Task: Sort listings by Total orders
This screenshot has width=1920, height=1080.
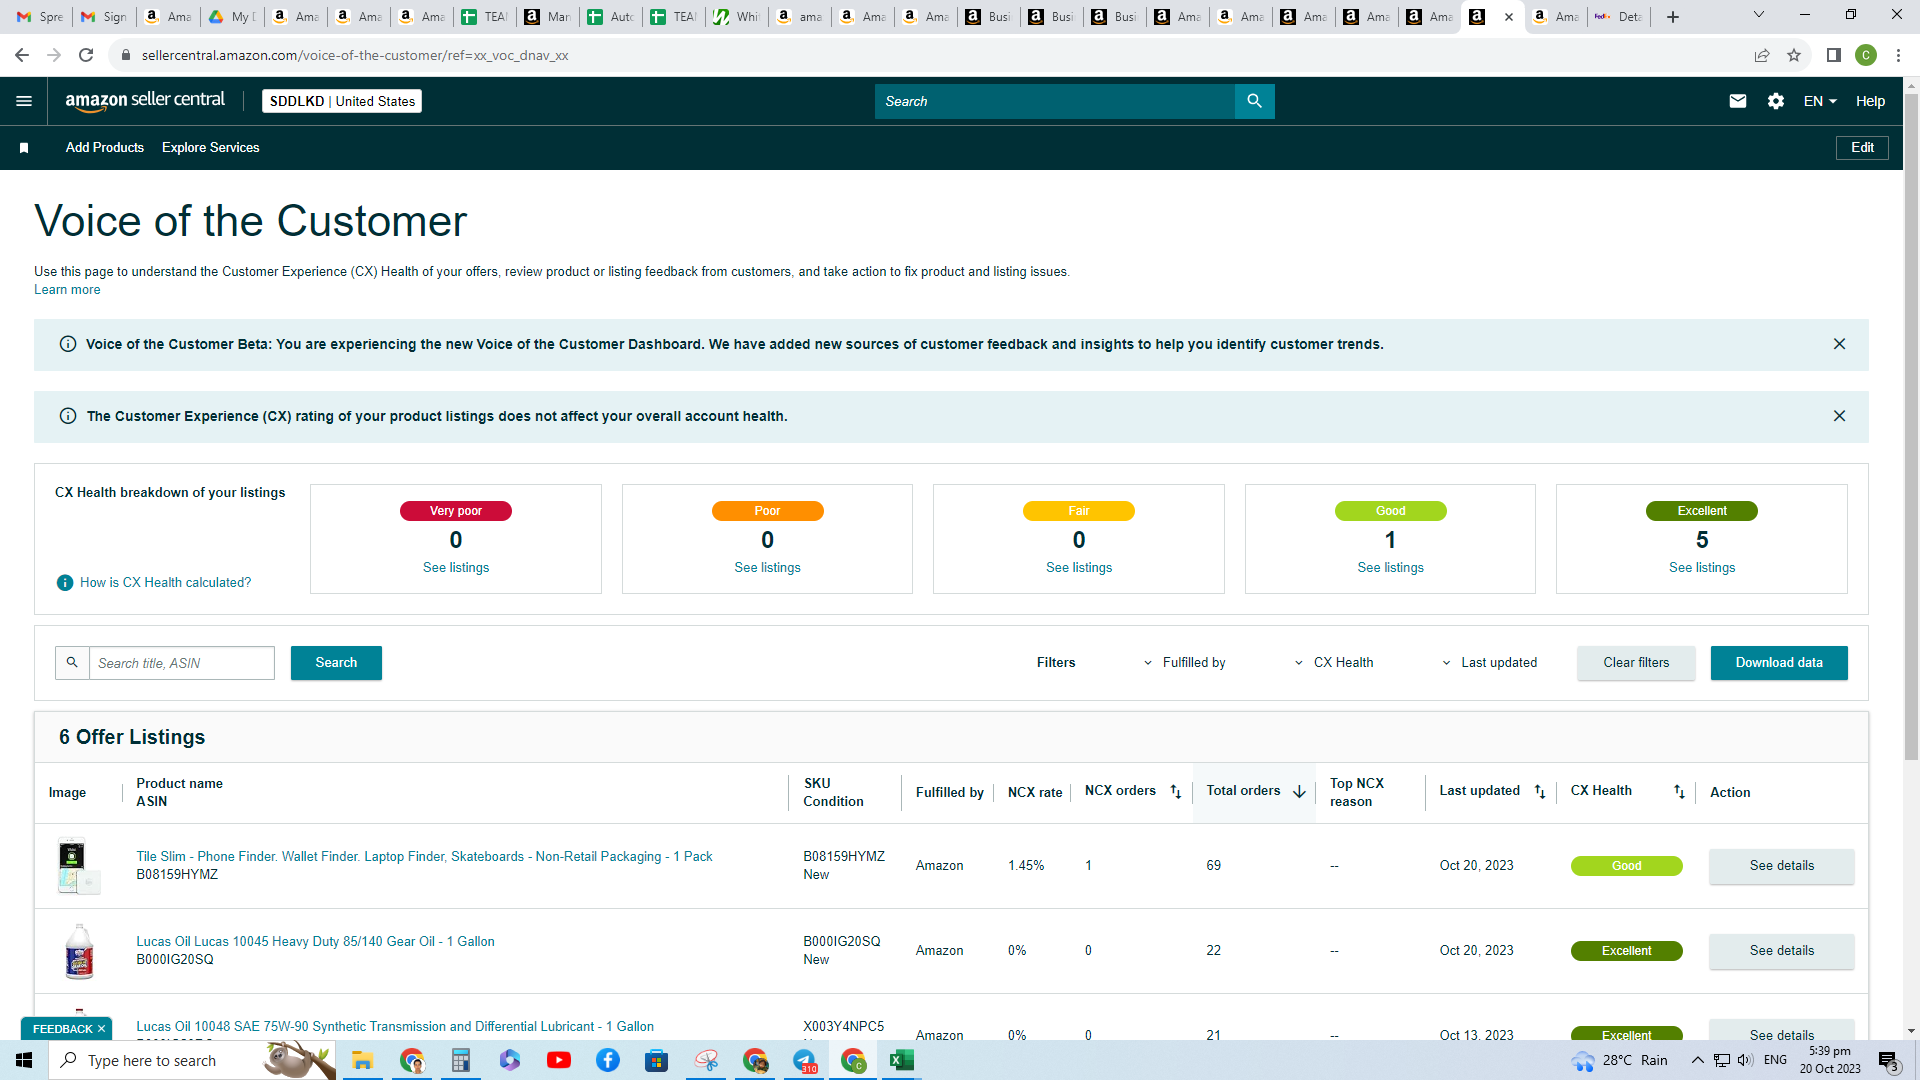Action: [x=1299, y=792]
